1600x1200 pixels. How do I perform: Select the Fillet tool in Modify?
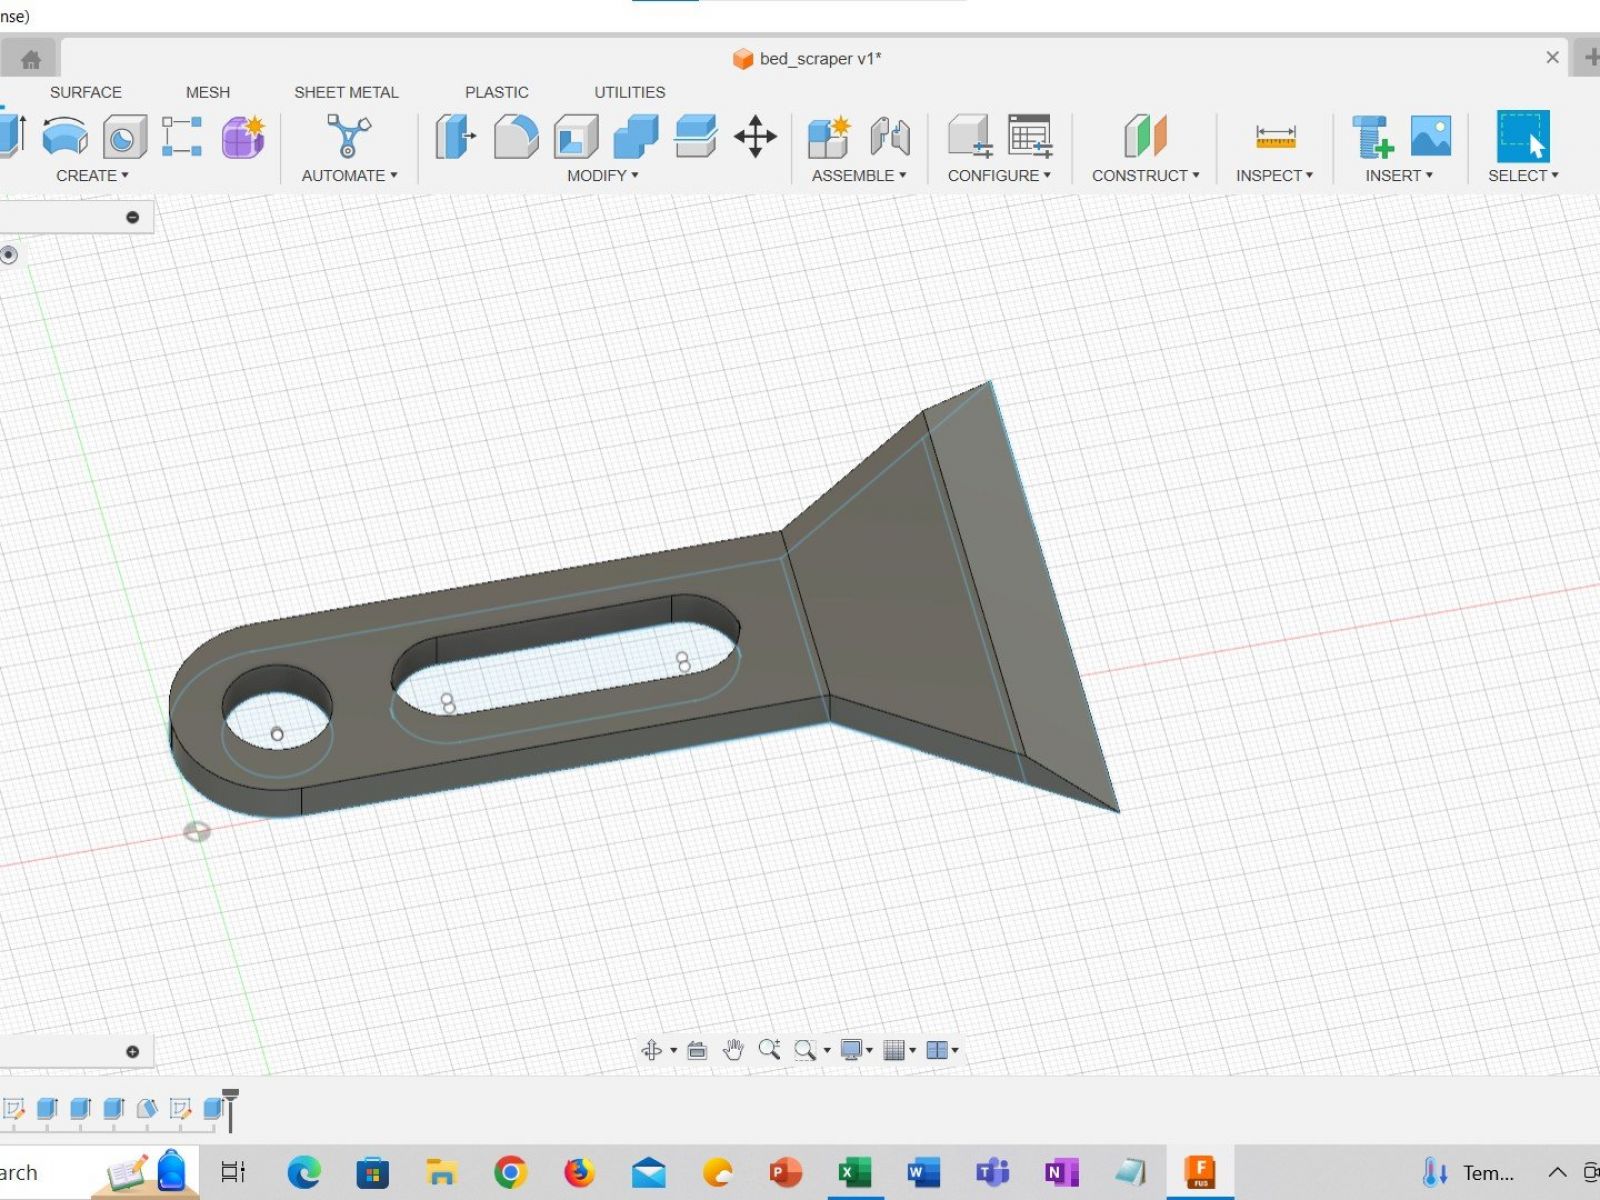pyautogui.click(x=516, y=137)
